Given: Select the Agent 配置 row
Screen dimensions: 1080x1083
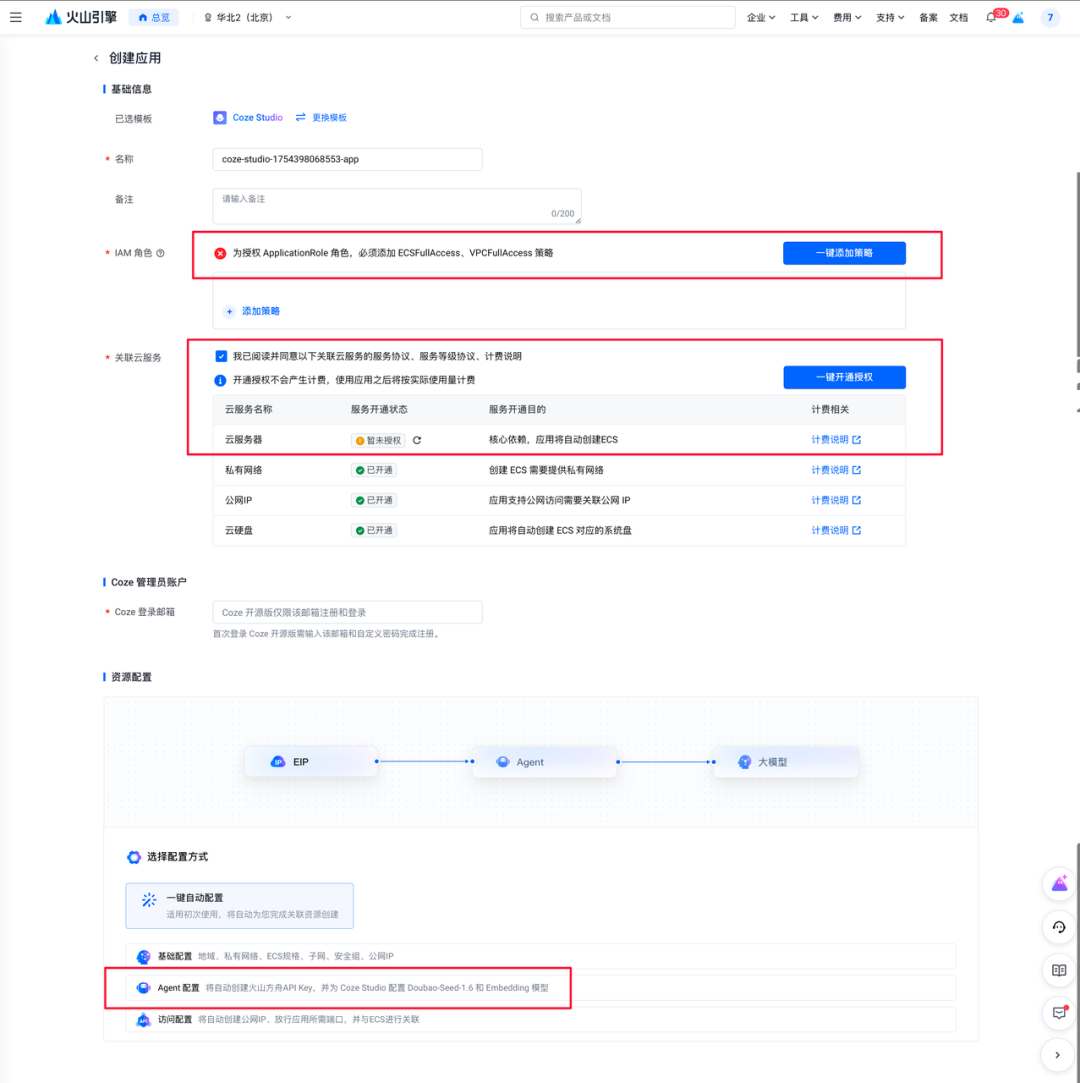Looking at the screenshot, I should coord(541,988).
